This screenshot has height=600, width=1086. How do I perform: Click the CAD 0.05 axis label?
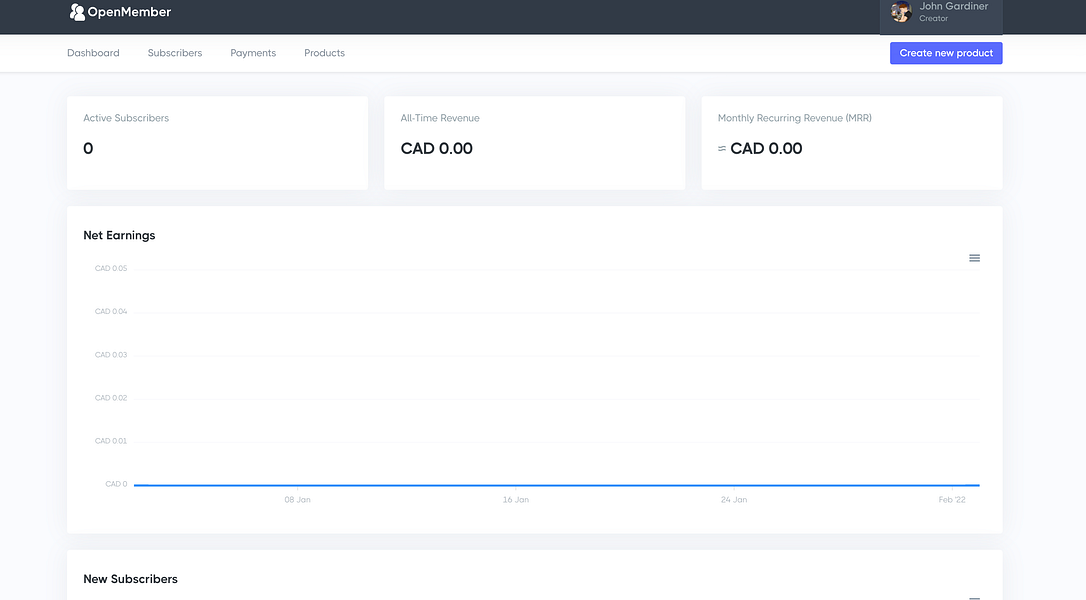(x=111, y=268)
